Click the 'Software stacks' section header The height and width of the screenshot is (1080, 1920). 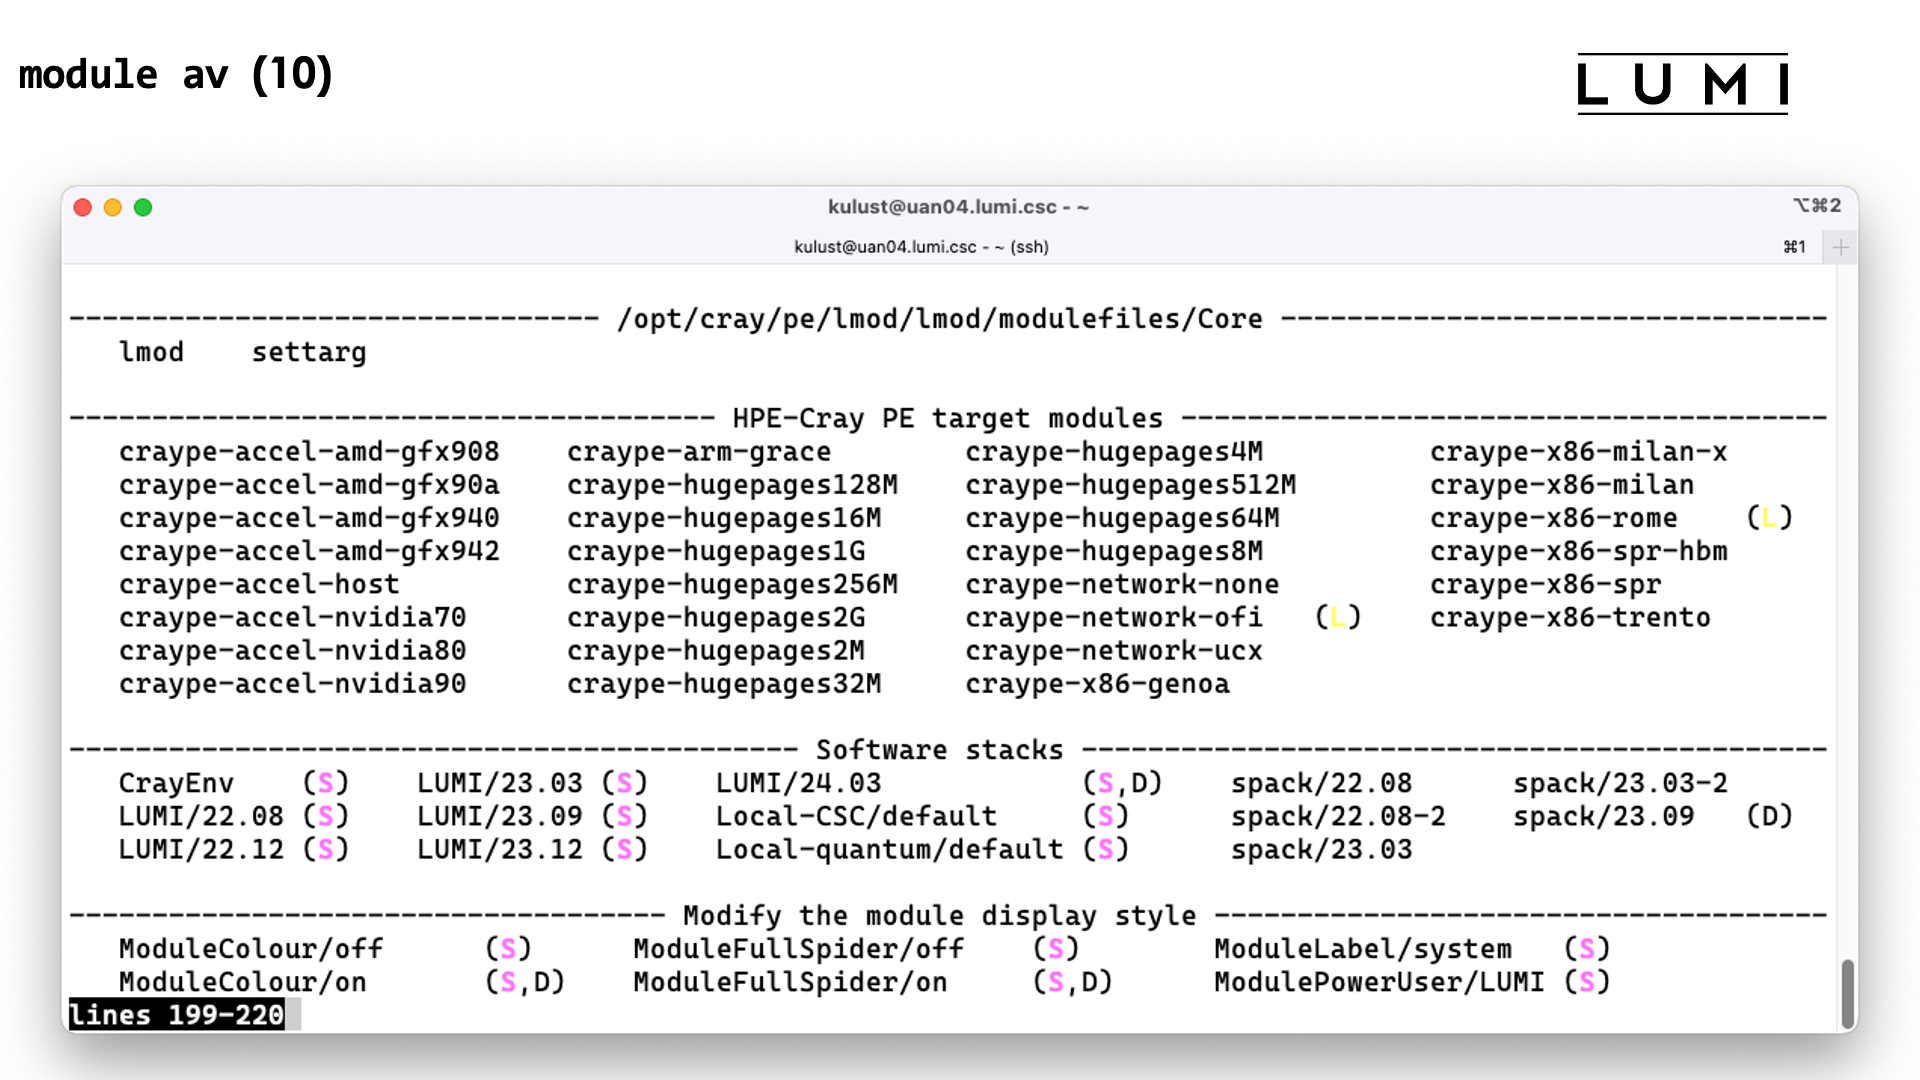[940, 750]
